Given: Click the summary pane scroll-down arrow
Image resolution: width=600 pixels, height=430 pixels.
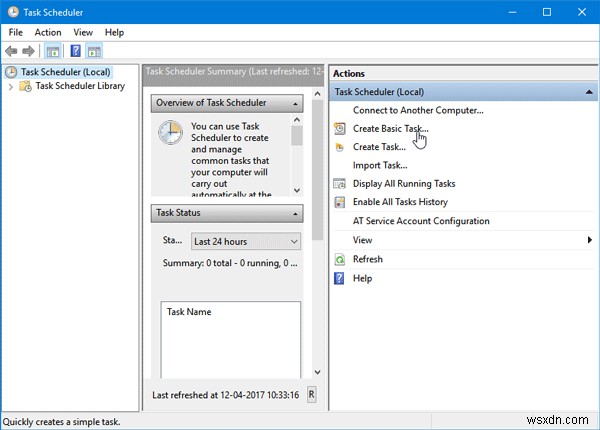Looking at the screenshot, I should [317, 372].
